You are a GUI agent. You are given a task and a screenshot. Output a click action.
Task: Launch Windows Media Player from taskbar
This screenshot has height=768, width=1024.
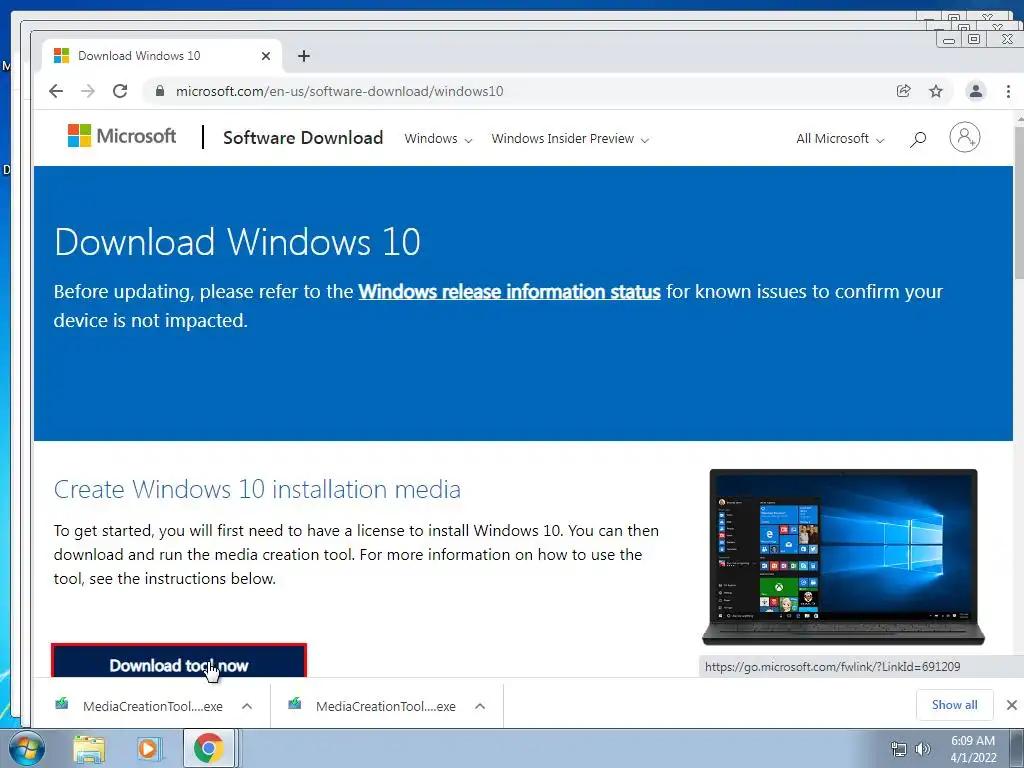[149, 749]
